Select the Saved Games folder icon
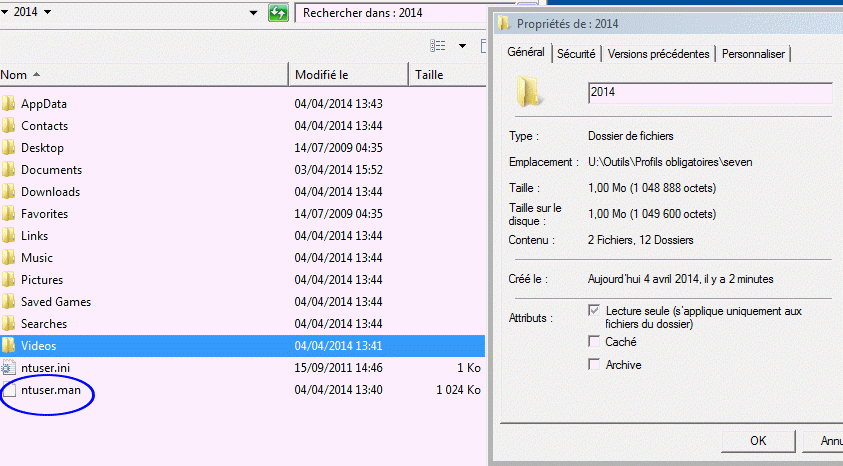This screenshot has width=843, height=466. [x=8, y=302]
